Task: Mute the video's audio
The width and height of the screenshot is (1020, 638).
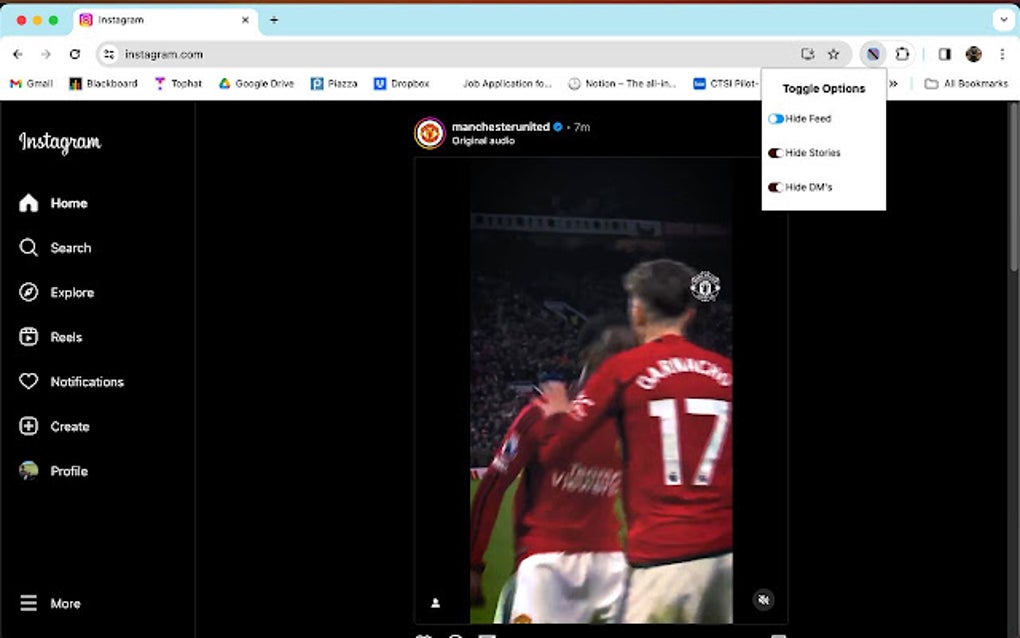Action: pyautogui.click(x=763, y=599)
